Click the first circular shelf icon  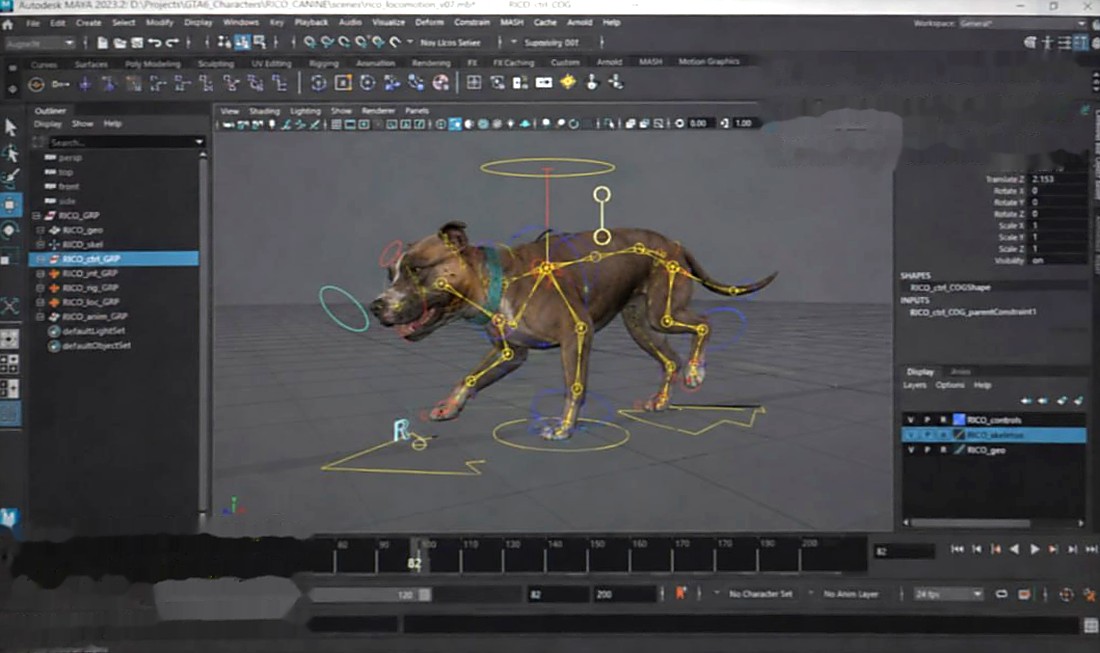click(x=36, y=84)
